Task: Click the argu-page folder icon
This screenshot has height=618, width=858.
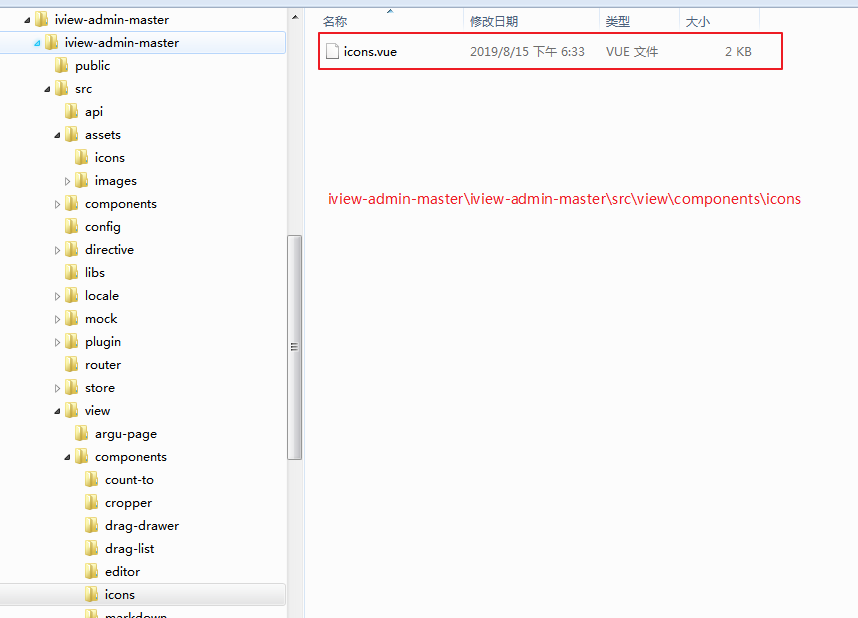Action: [81, 434]
